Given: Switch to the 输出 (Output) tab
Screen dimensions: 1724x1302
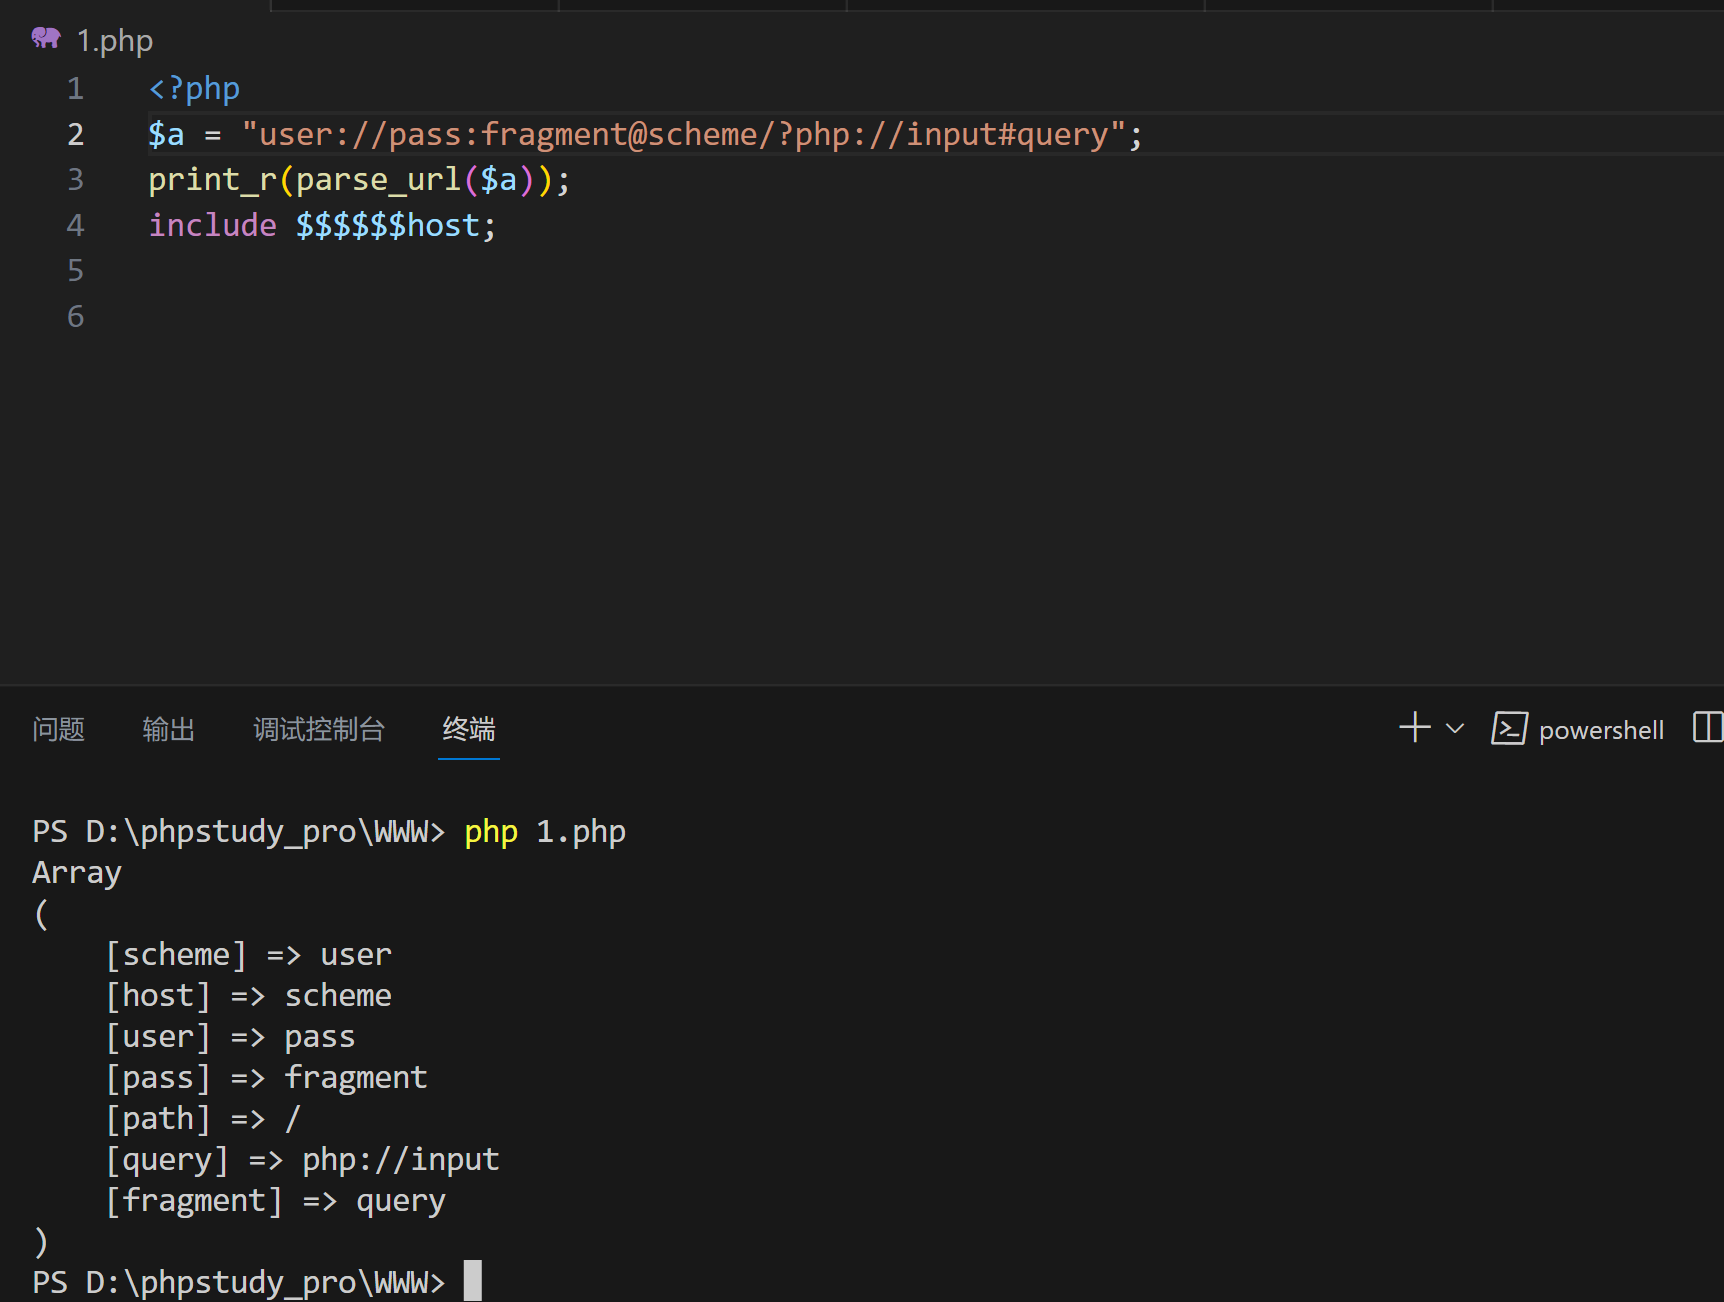Looking at the screenshot, I should click(x=168, y=729).
